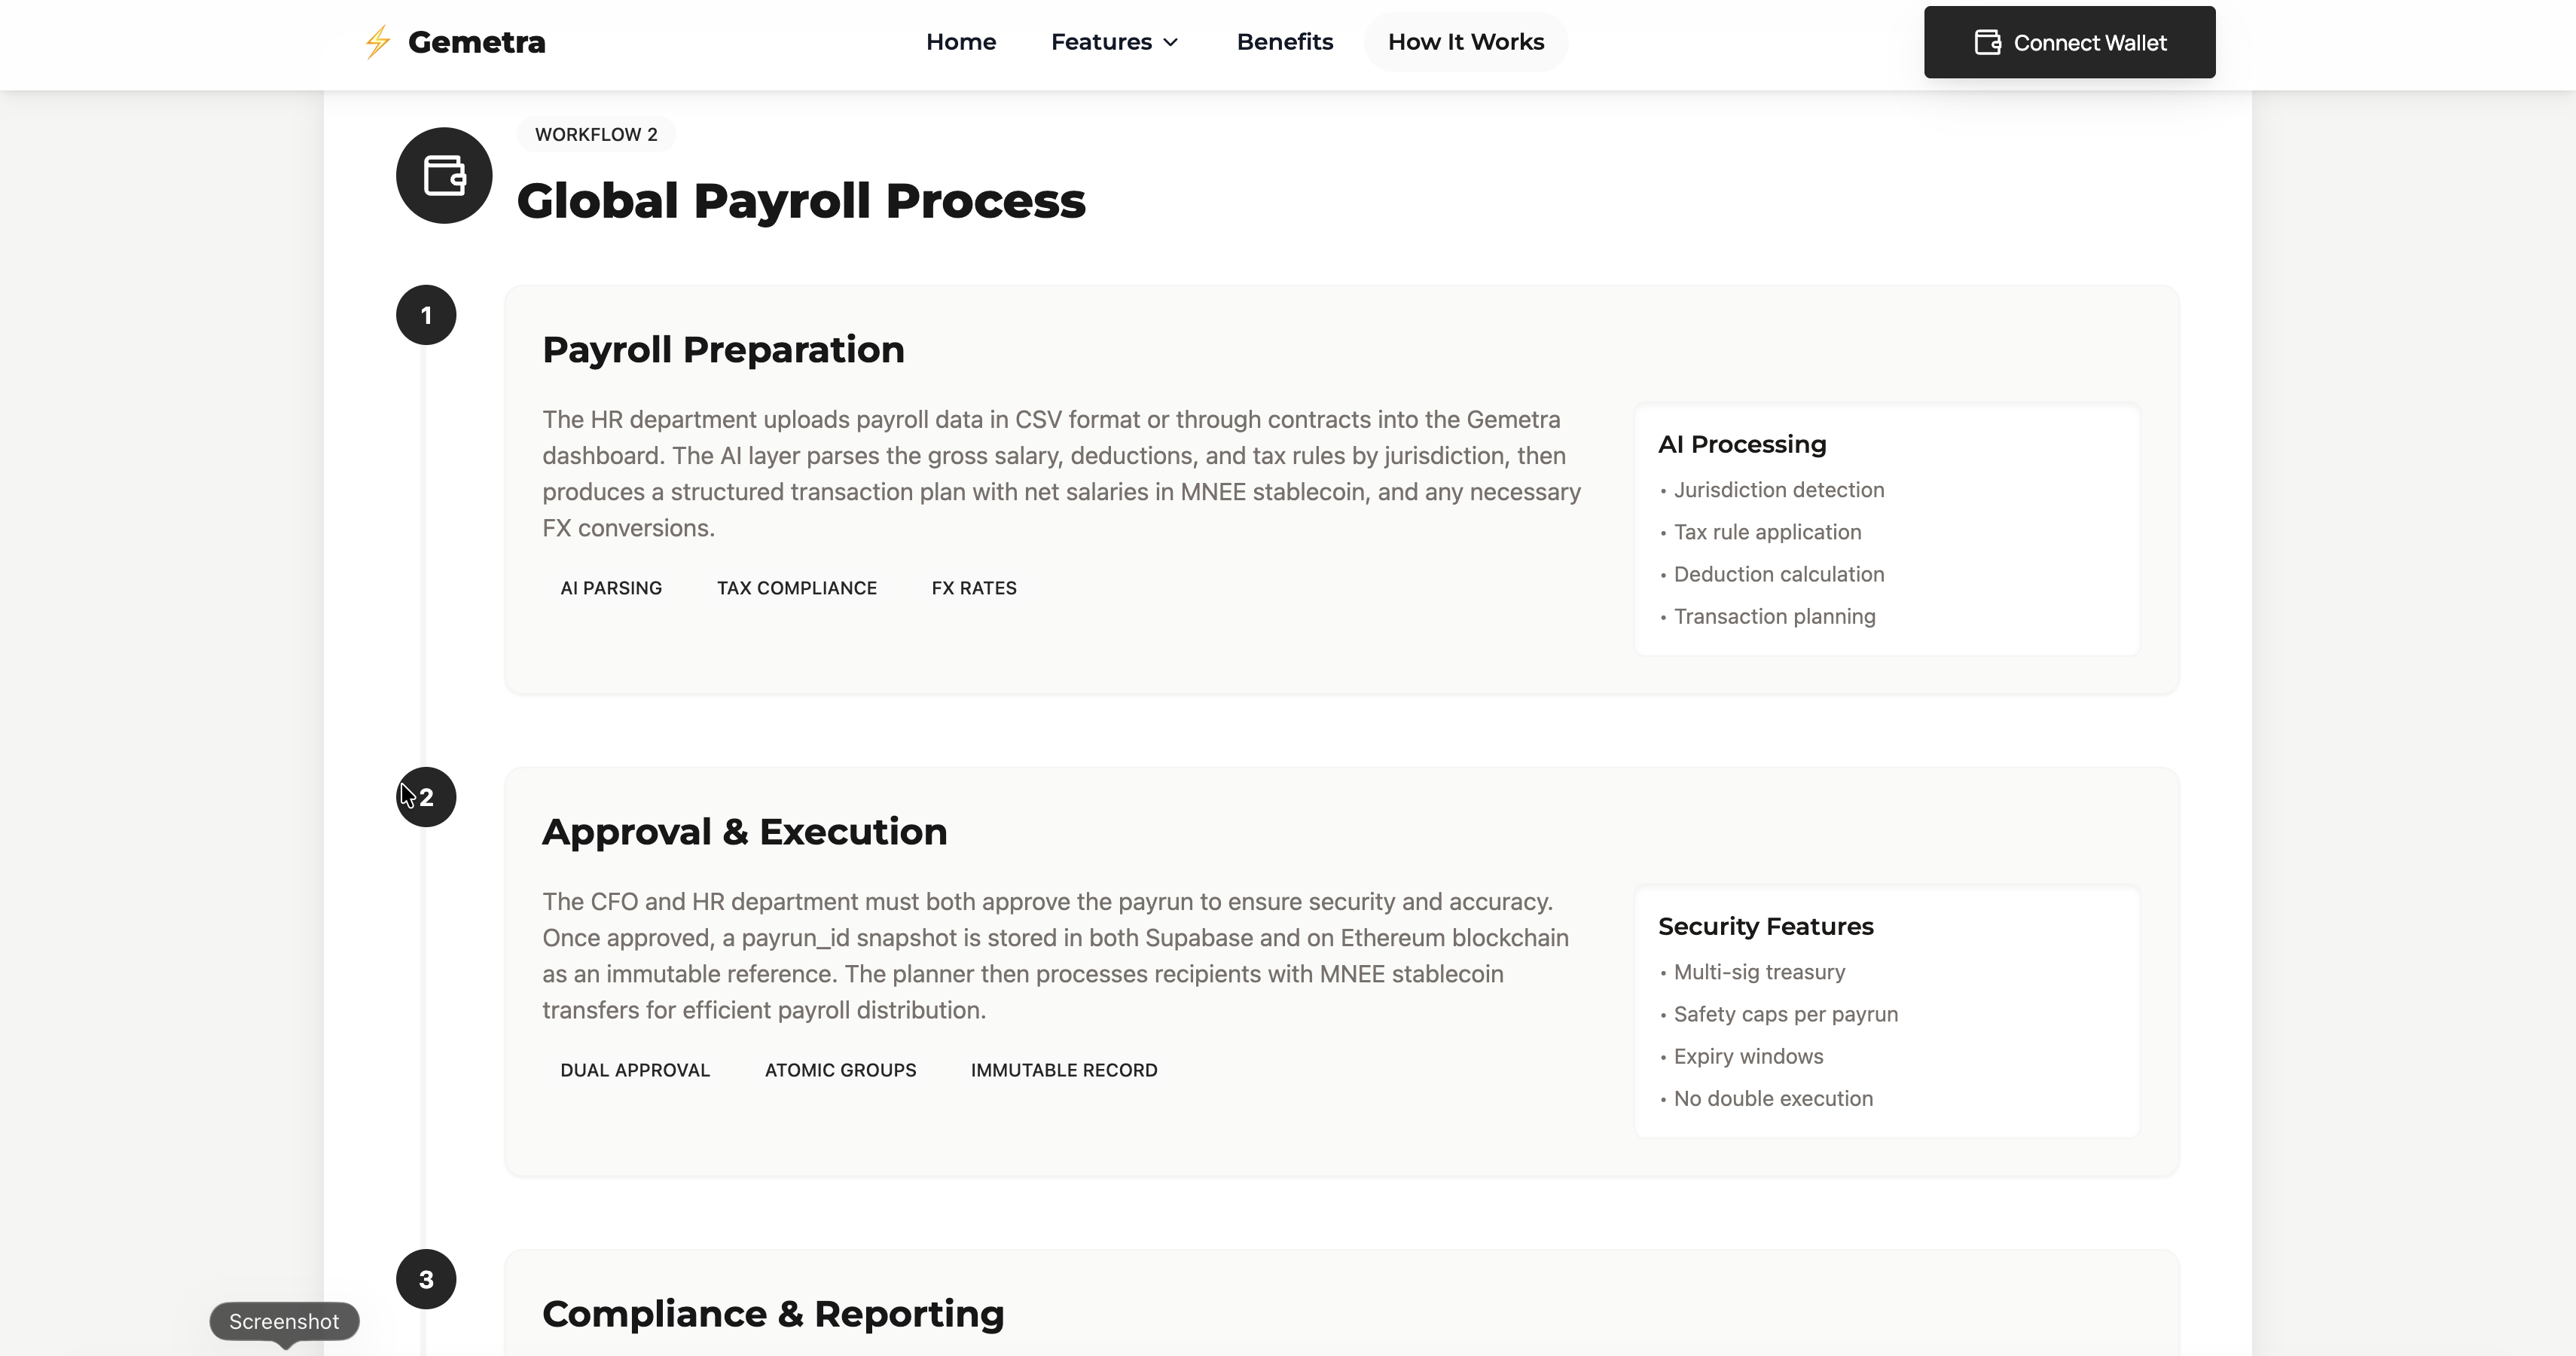Image resolution: width=2576 pixels, height=1356 pixels.
Task: Click the WORKFLOW 2 badge
Action: tap(596, 134)
